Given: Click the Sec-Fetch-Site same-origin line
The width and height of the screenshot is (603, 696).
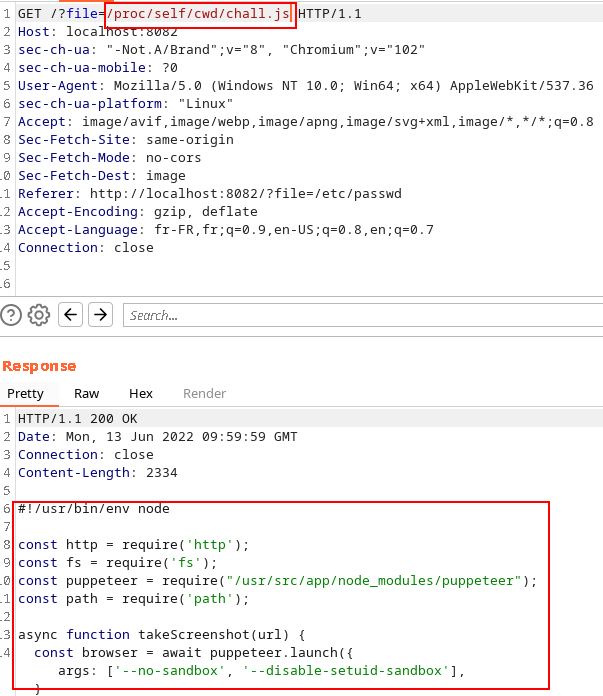Looking at the screenshot, I should (x=126, y=140).
